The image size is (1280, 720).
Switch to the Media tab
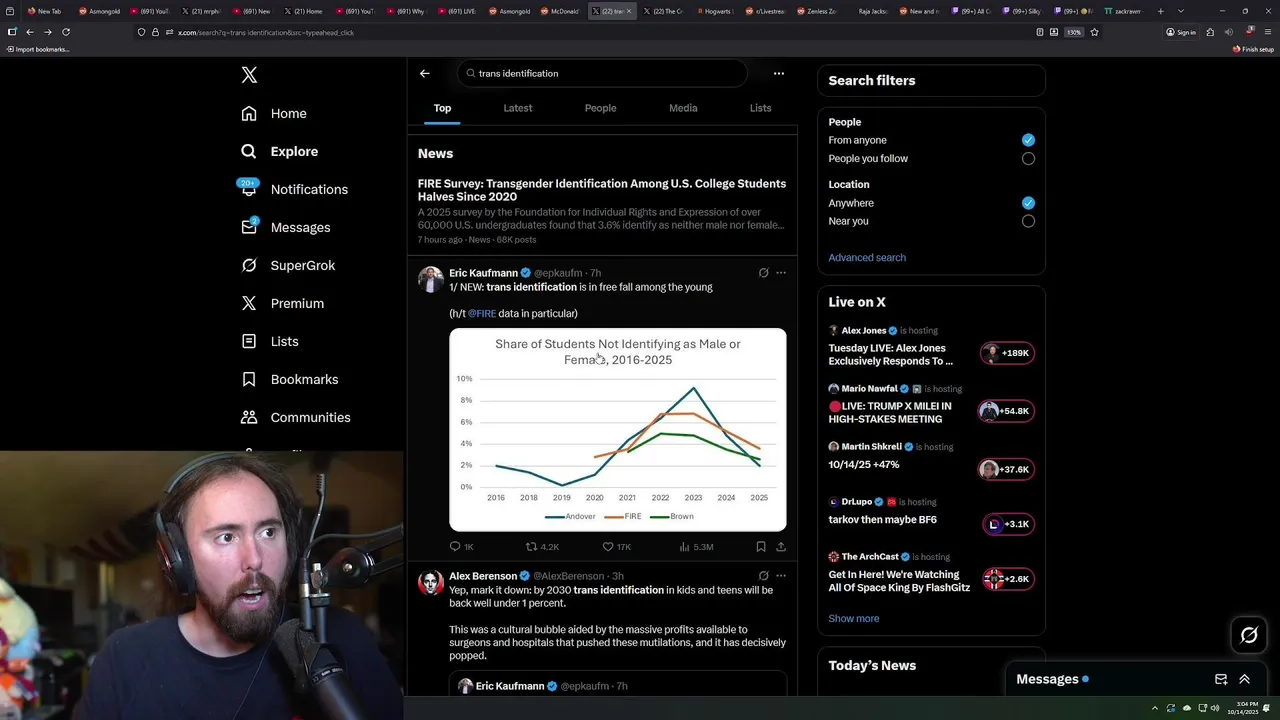[x=683, y=108]
